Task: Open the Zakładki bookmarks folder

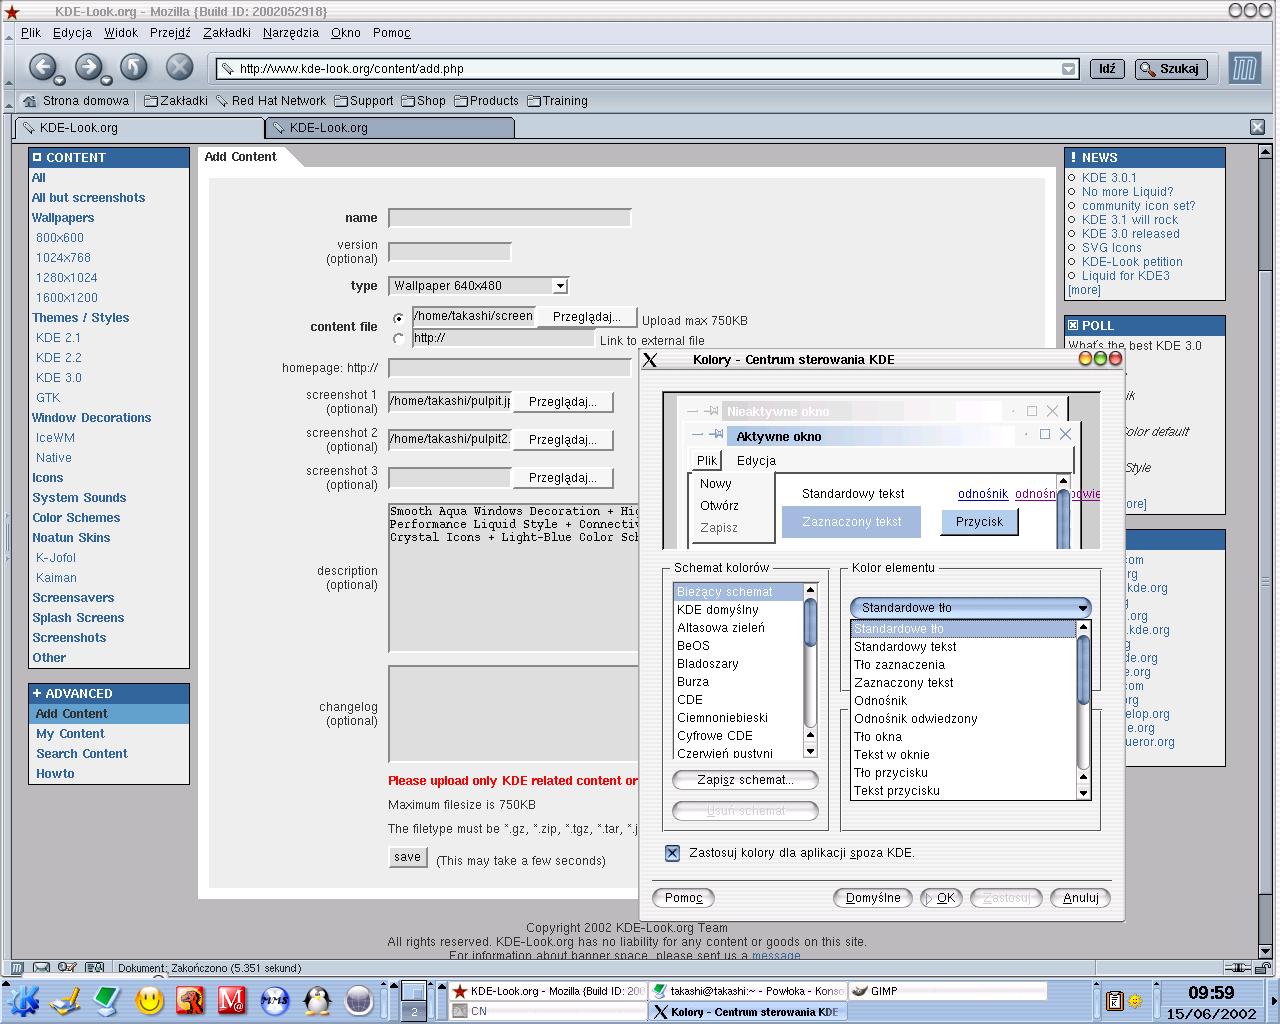Action: [175, 101]
